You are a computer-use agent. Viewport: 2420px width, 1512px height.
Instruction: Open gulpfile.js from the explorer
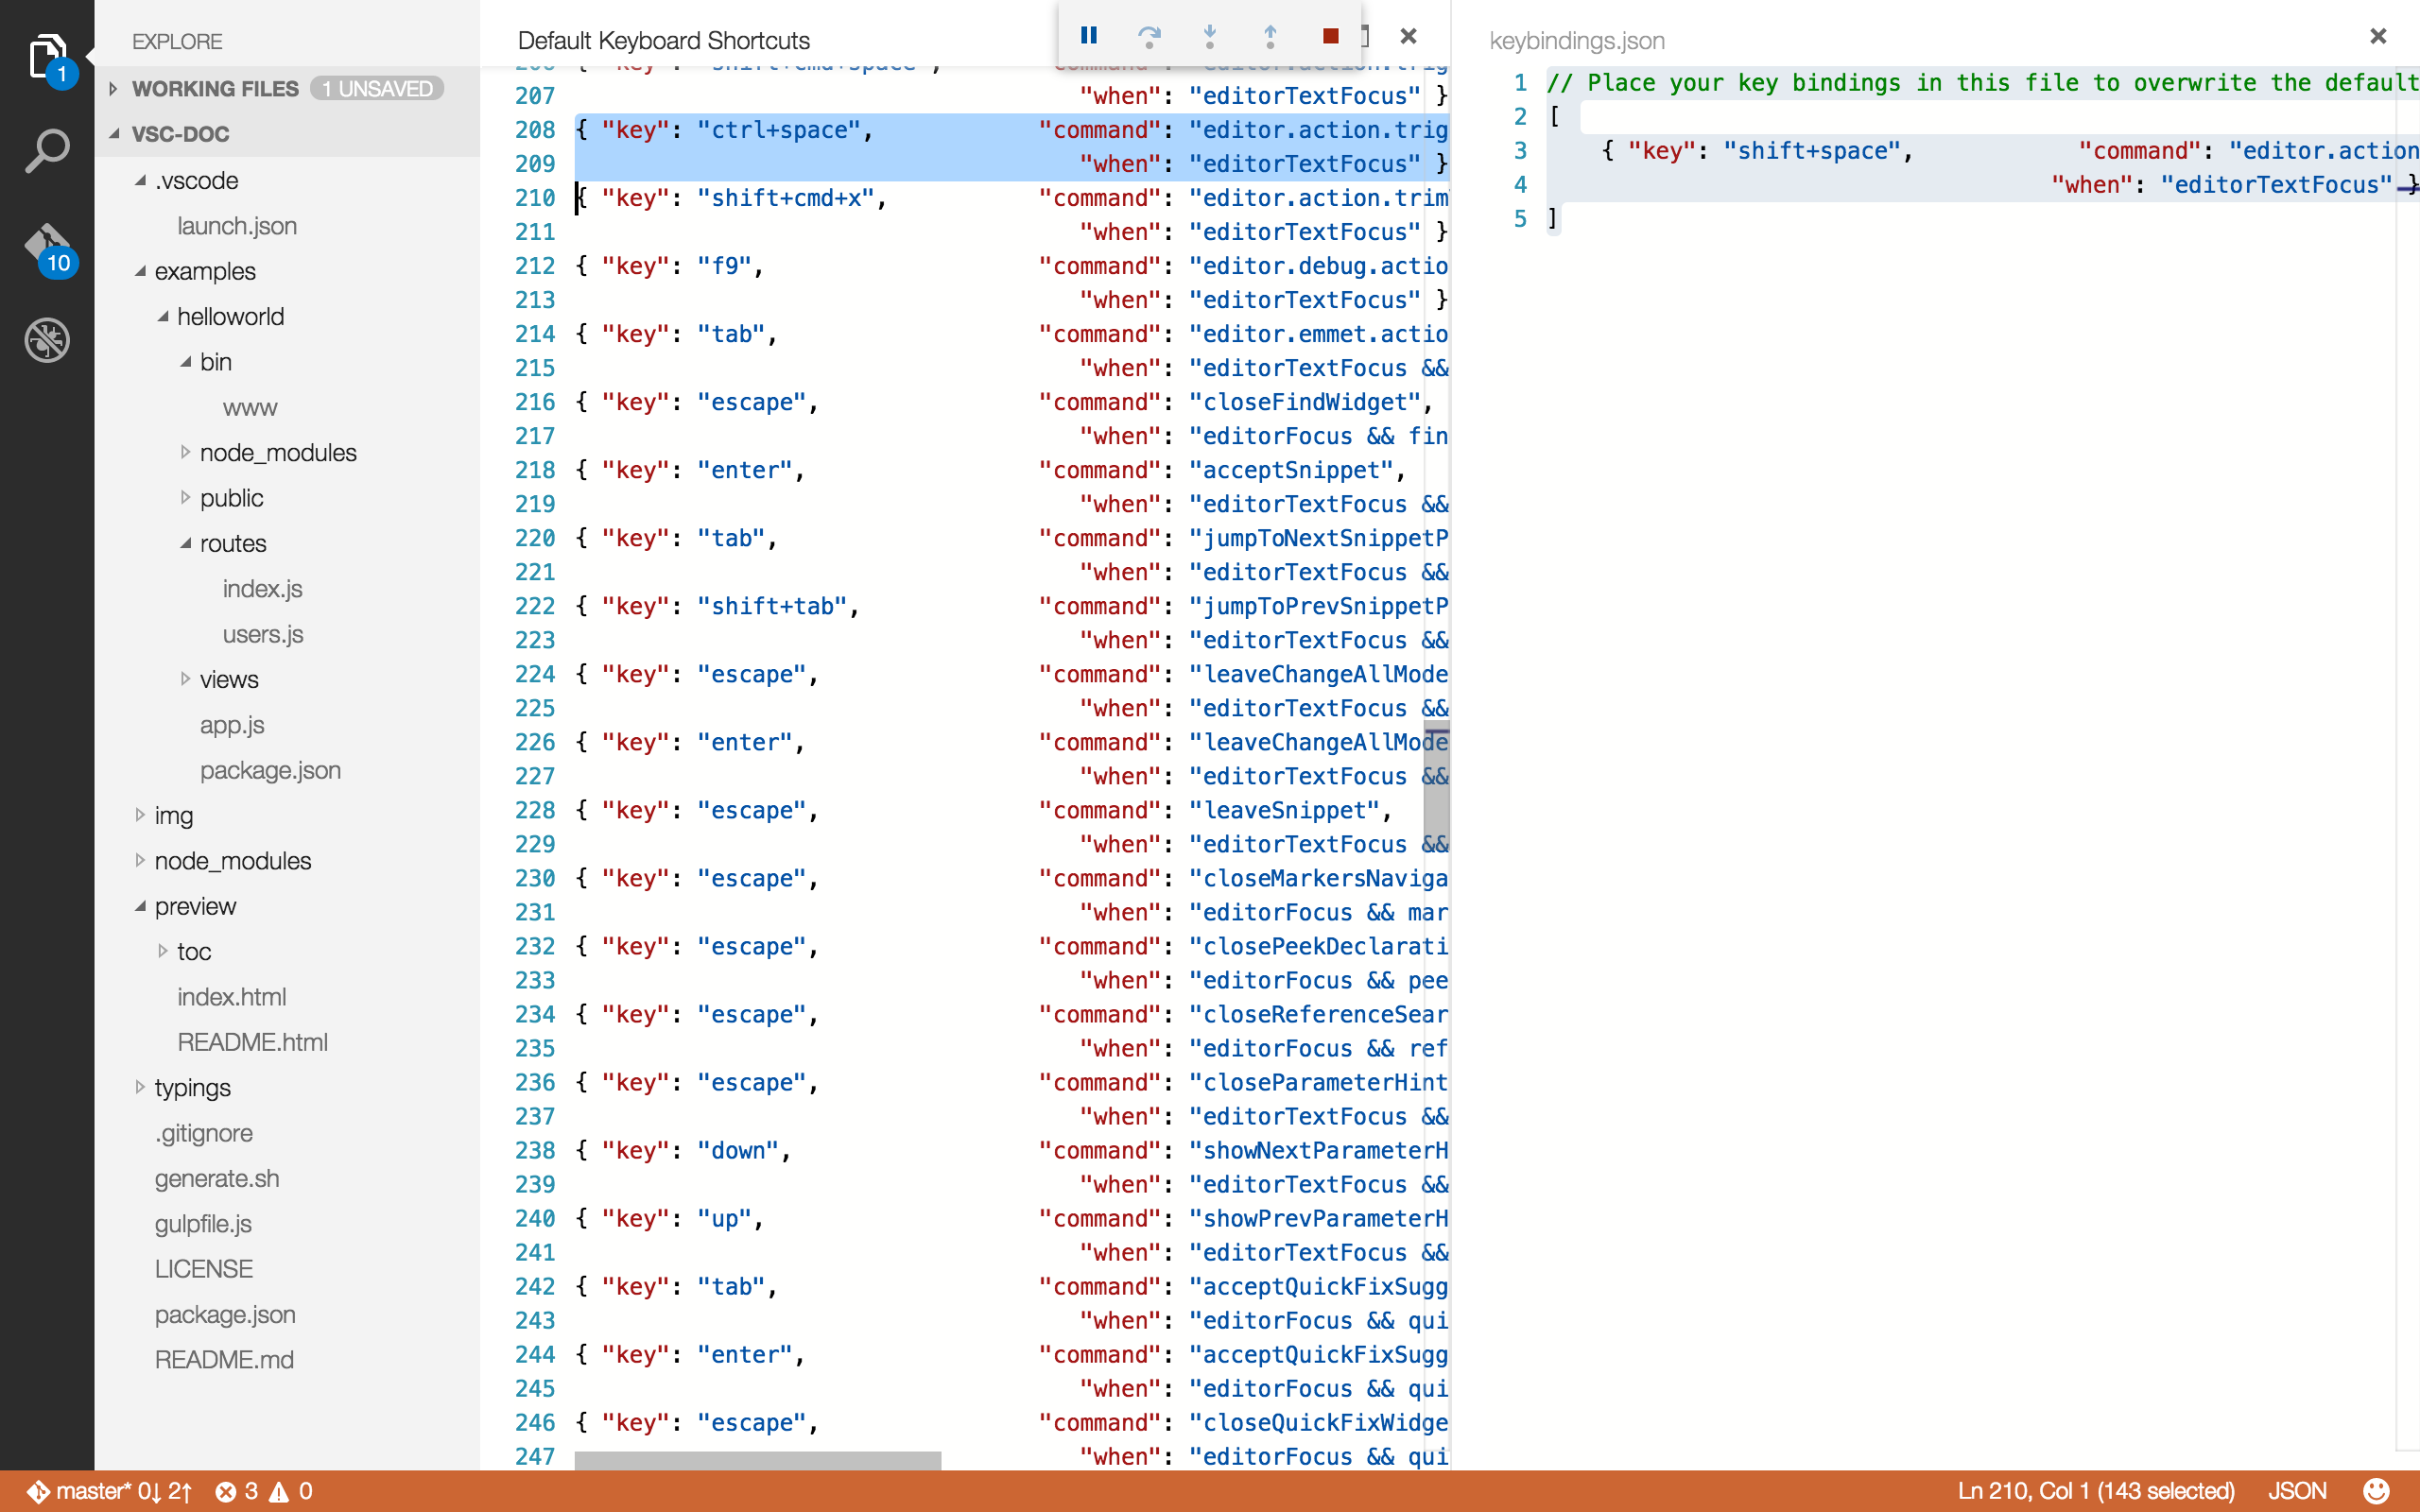click(202, 1223)
